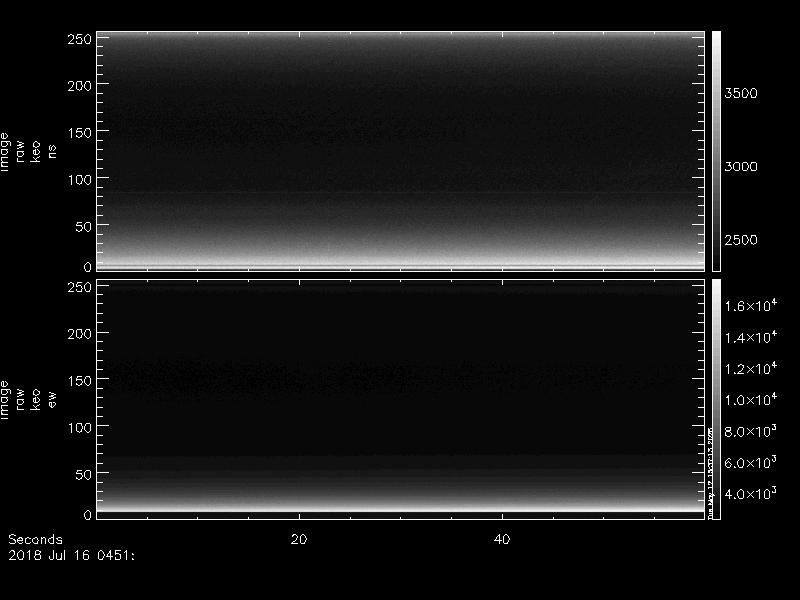Image resolution: width=800 pixels, height=600 pixels.
Task: Click the '100' label on top plot axis
Action: coord(80,180)
